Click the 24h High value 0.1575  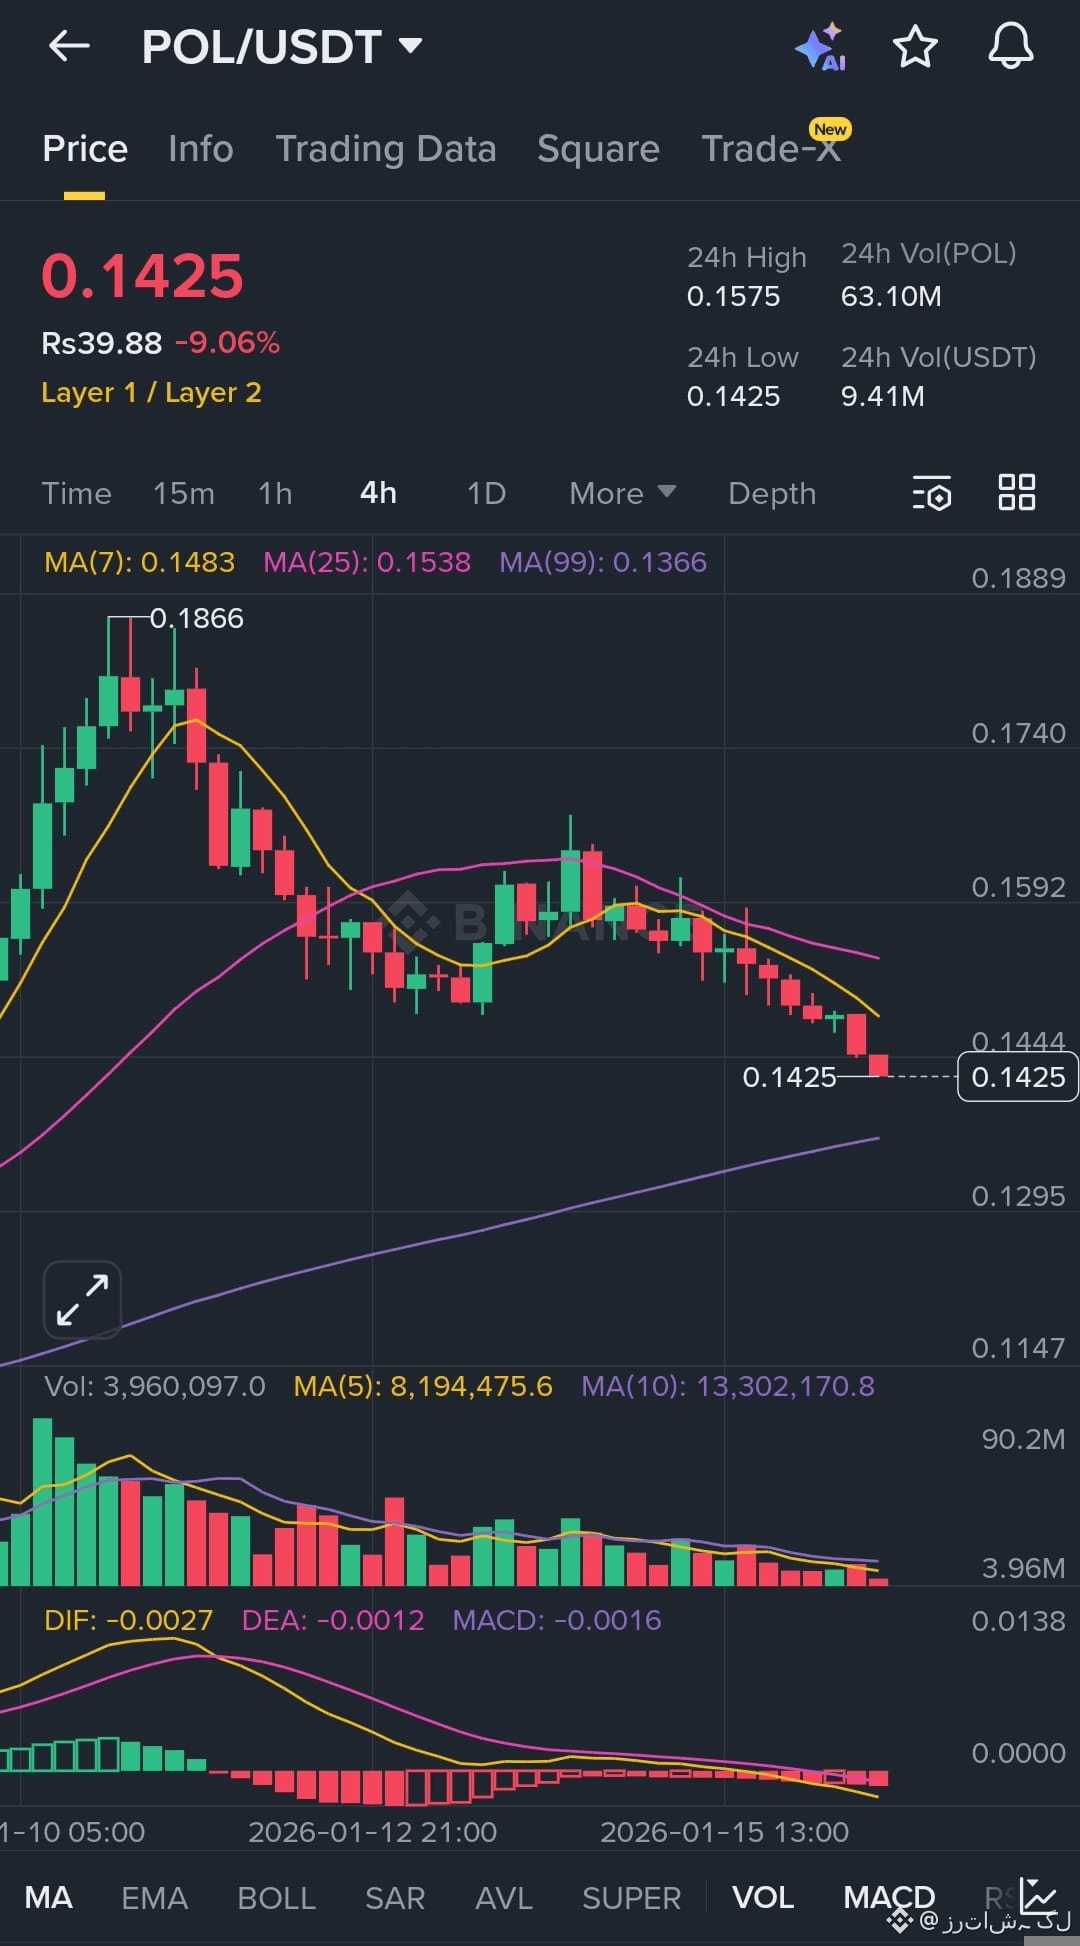(733, 296)
